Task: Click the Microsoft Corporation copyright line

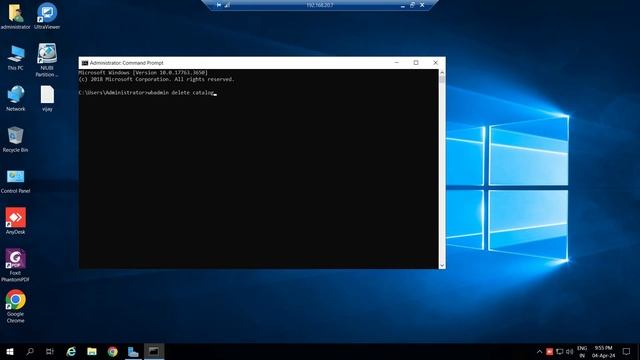Action: [x=157, y=79]
